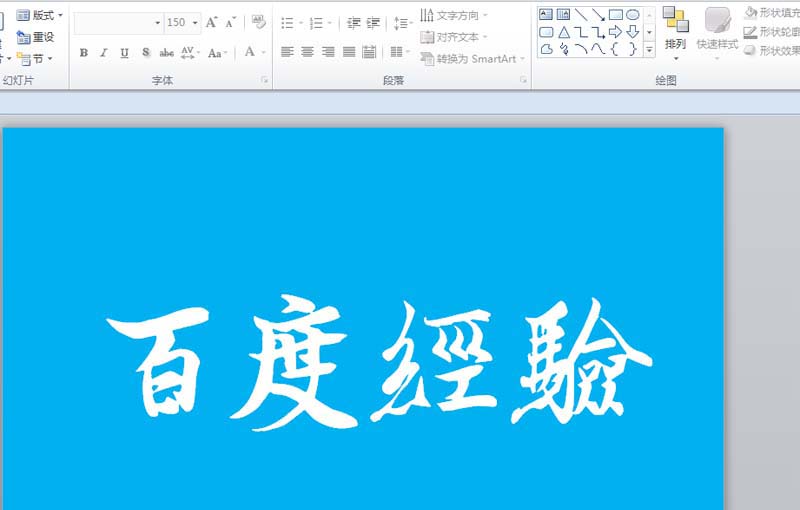Open the font color A dropdown

[263, 52]
